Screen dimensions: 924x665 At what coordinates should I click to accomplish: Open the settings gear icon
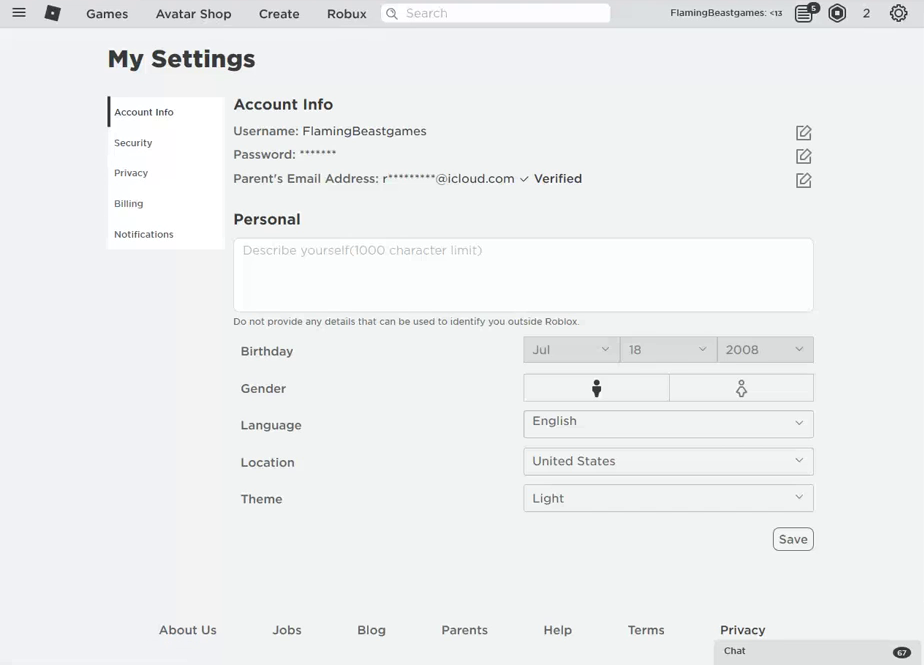(898, 13)
